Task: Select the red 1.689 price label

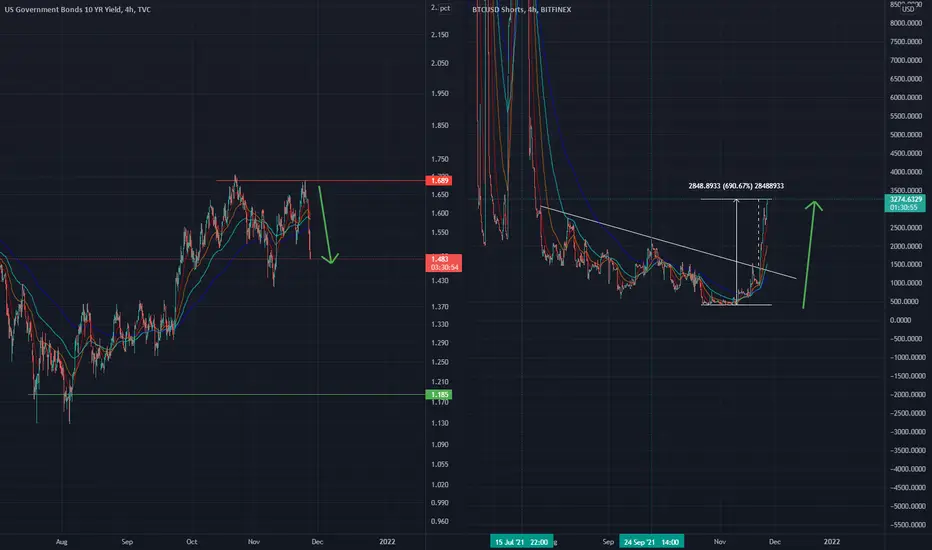Action: (439, 180)
